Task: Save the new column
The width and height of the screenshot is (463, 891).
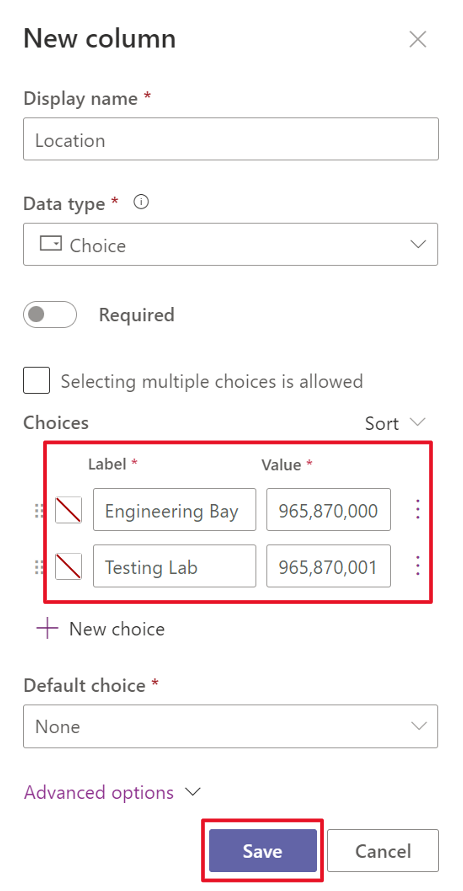Action: (x=262, y=850)
